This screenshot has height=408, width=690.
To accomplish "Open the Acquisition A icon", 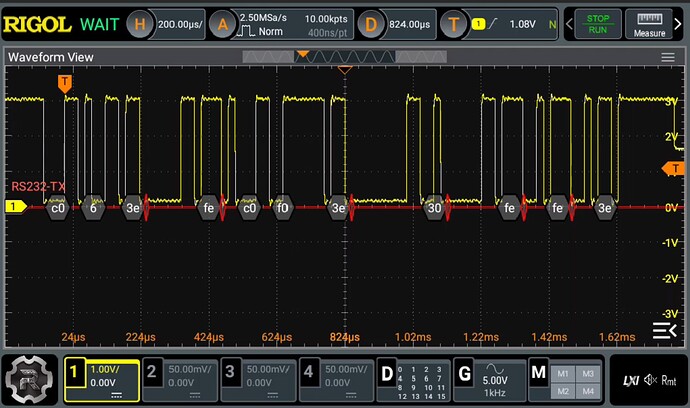I will 223,24.
